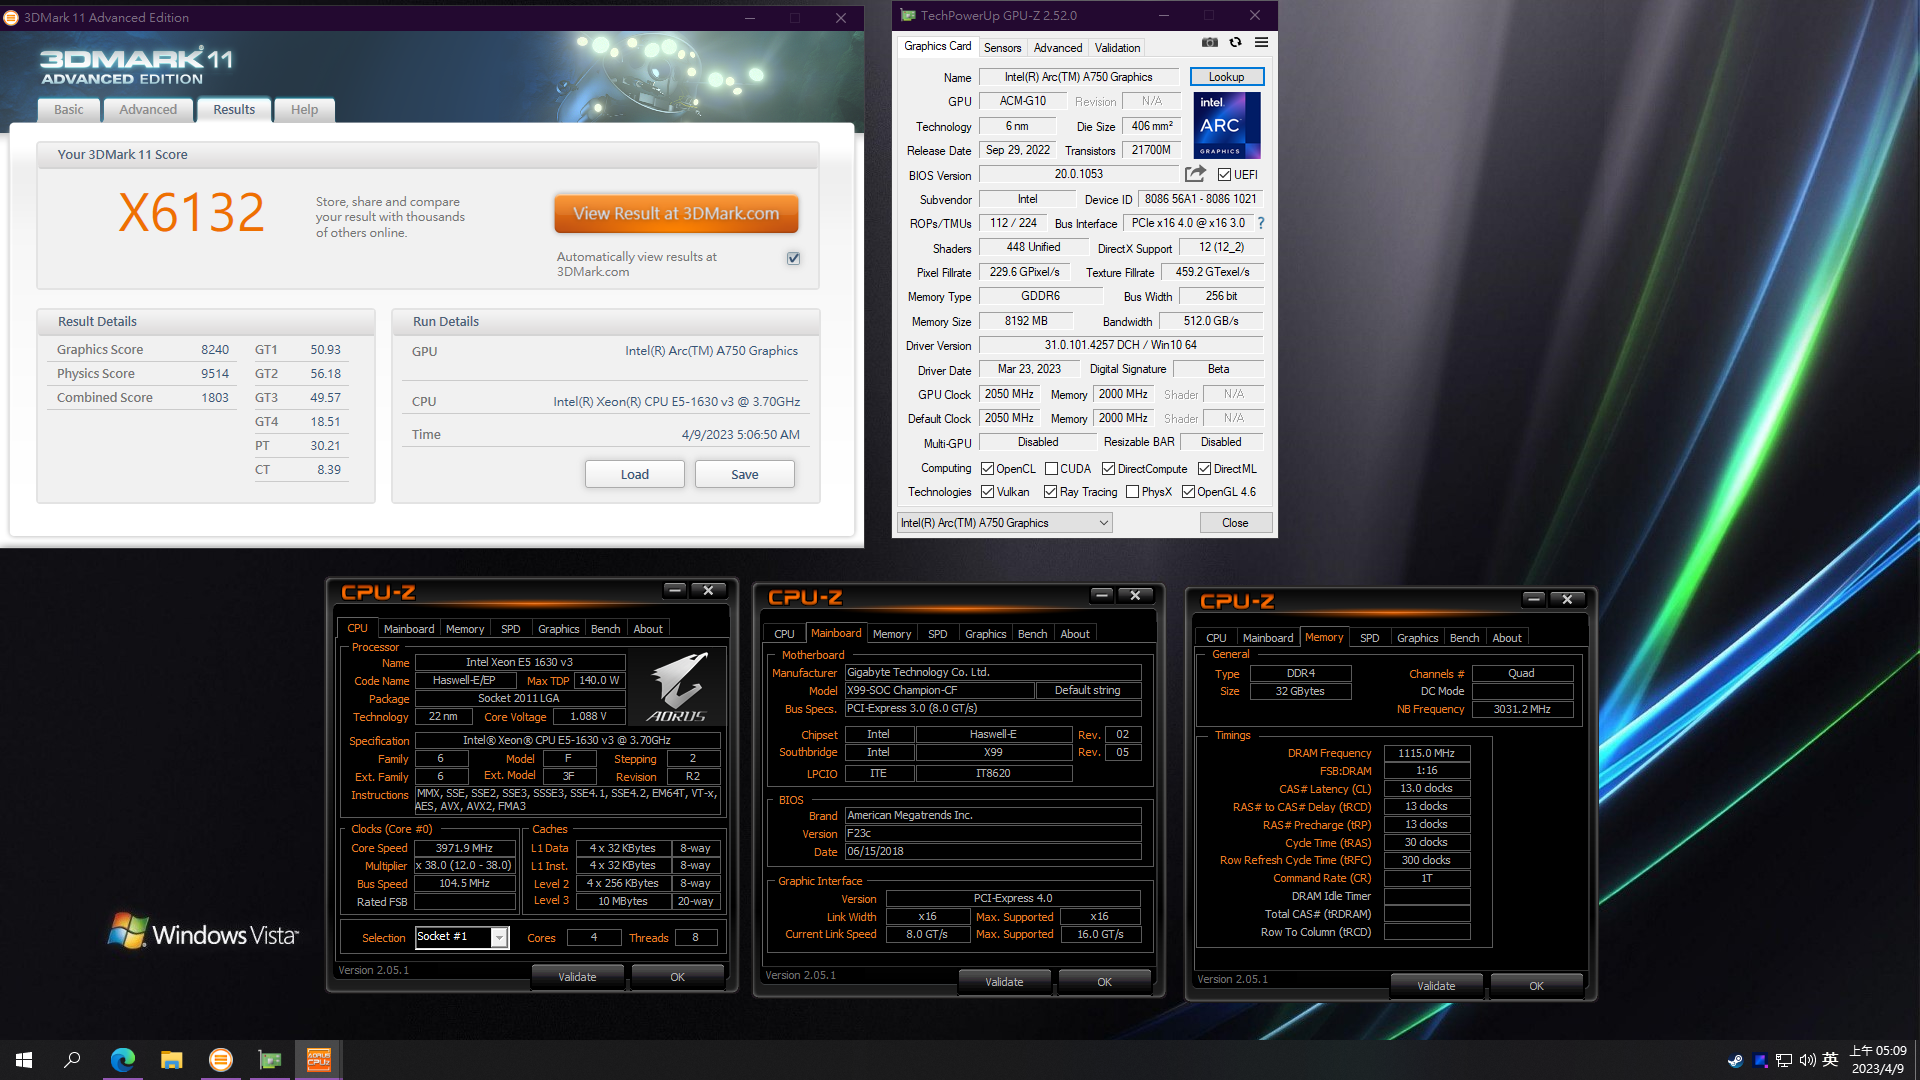This screenshot has width=1920, height=1080.
Task: Toggle automatically view results checkbox
Action: 793,258
